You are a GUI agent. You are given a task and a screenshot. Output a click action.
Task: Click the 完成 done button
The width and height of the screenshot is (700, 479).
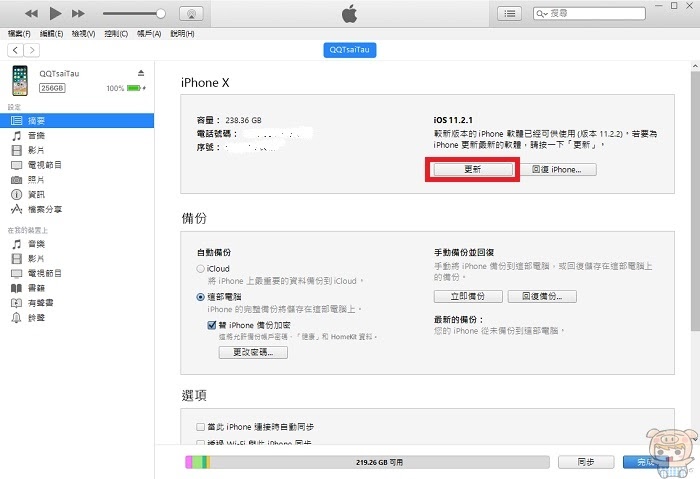click(646, 462)
